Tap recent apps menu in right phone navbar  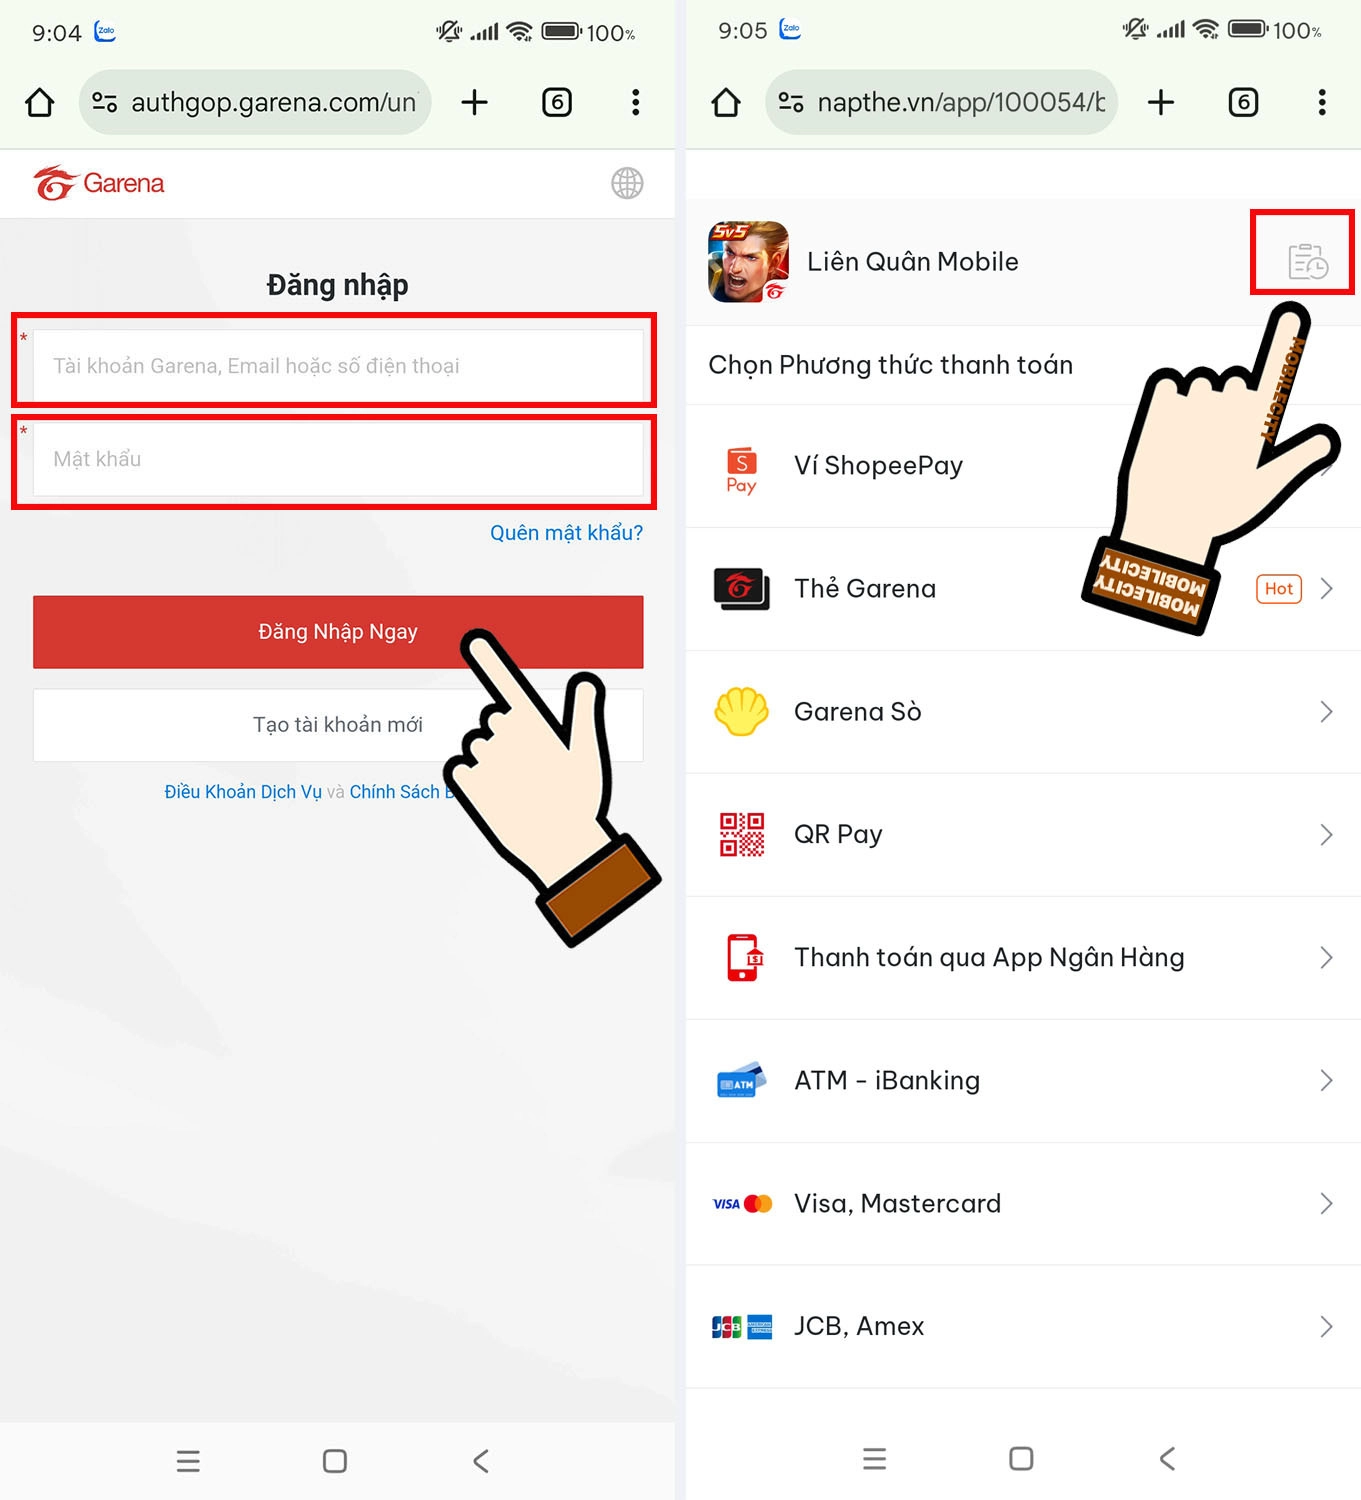[875, 1459]
